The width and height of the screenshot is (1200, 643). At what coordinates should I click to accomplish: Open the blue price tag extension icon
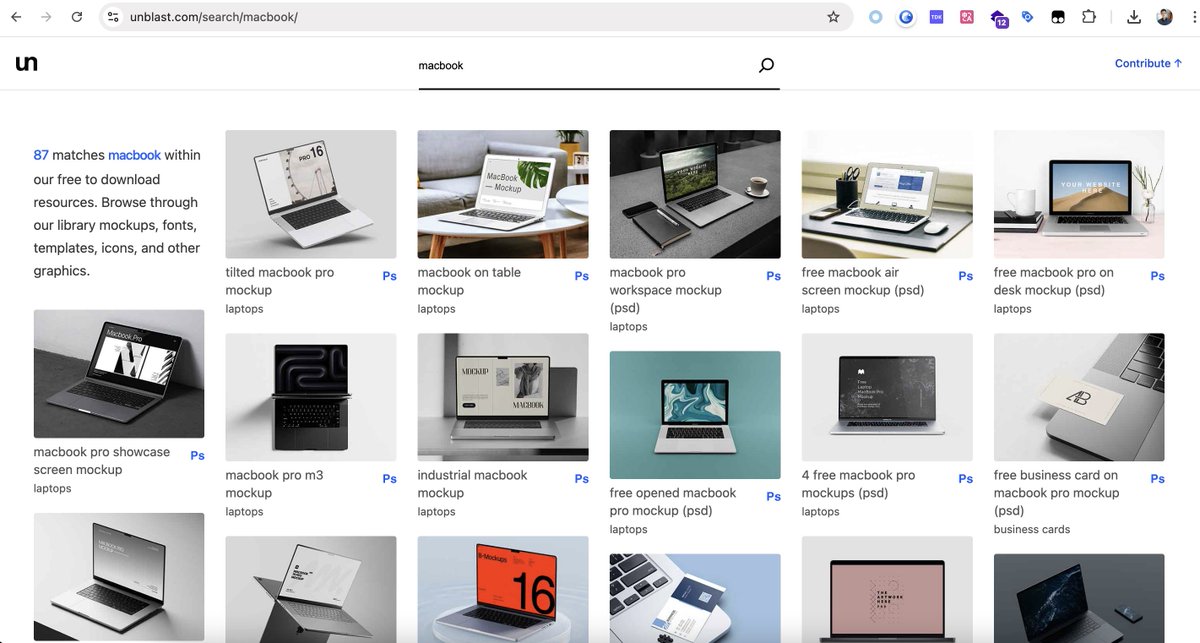(x=1027, y=17)
